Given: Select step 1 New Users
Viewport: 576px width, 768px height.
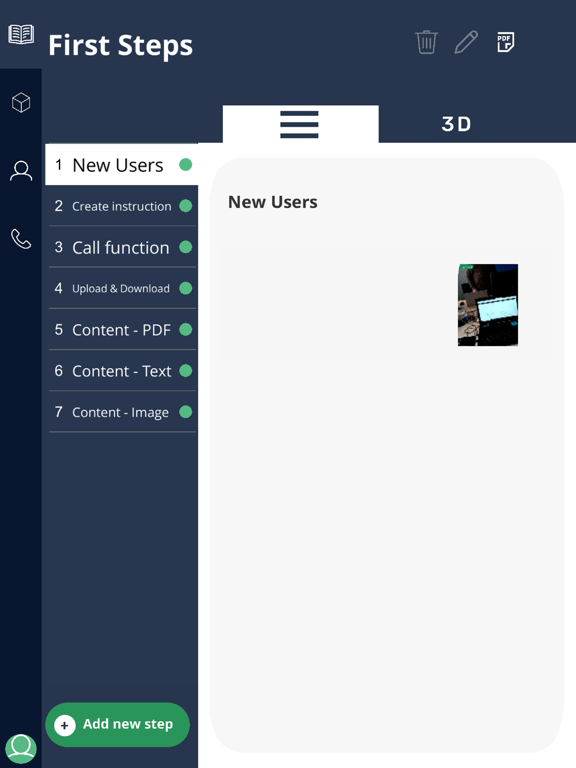Looking at the screenshot, I should coord(121,165).
